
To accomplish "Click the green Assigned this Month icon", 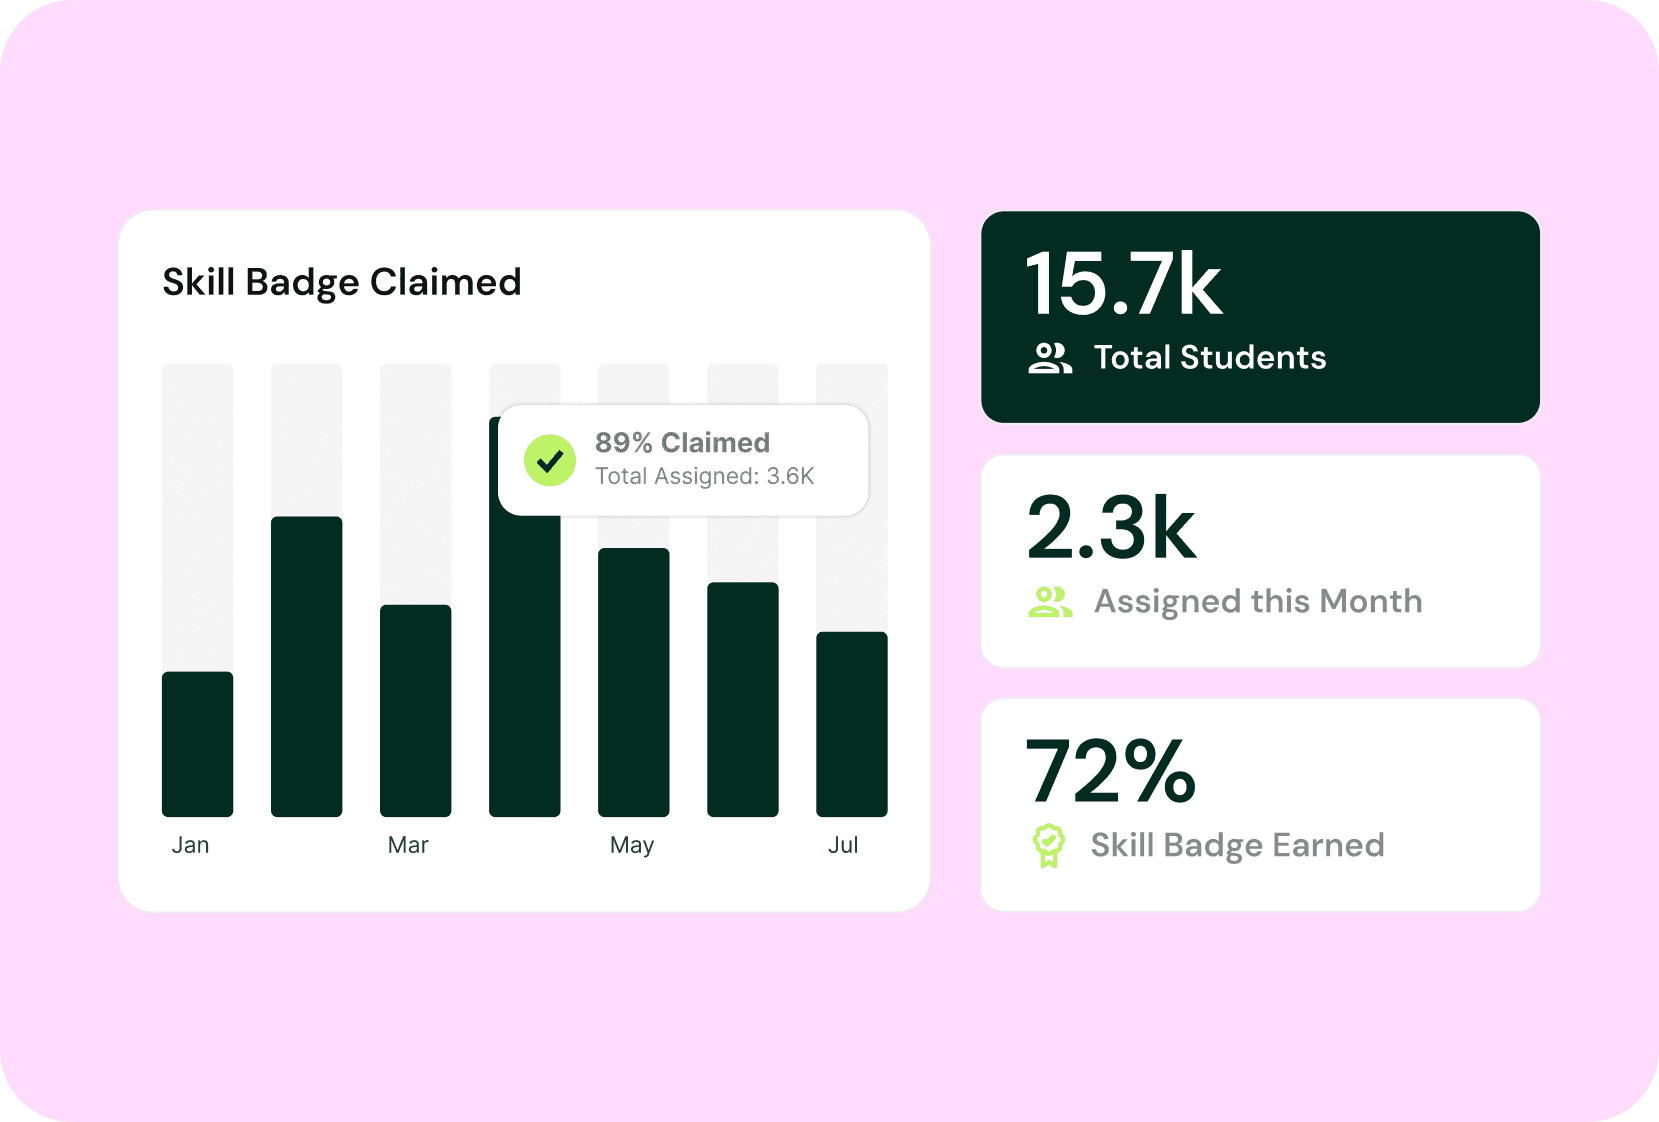I will coord(1049,602).
